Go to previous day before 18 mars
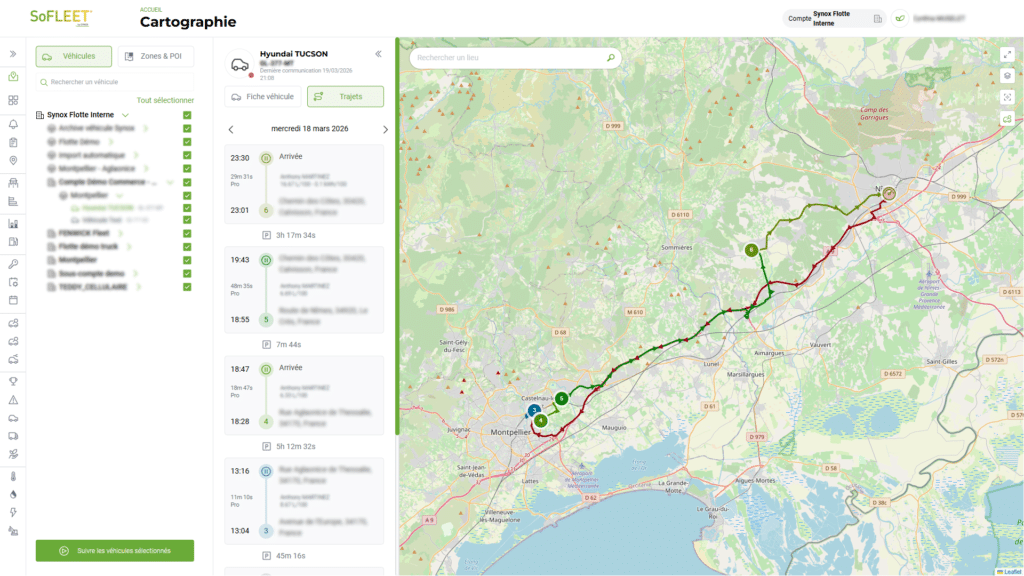 [x=231, y=129]
